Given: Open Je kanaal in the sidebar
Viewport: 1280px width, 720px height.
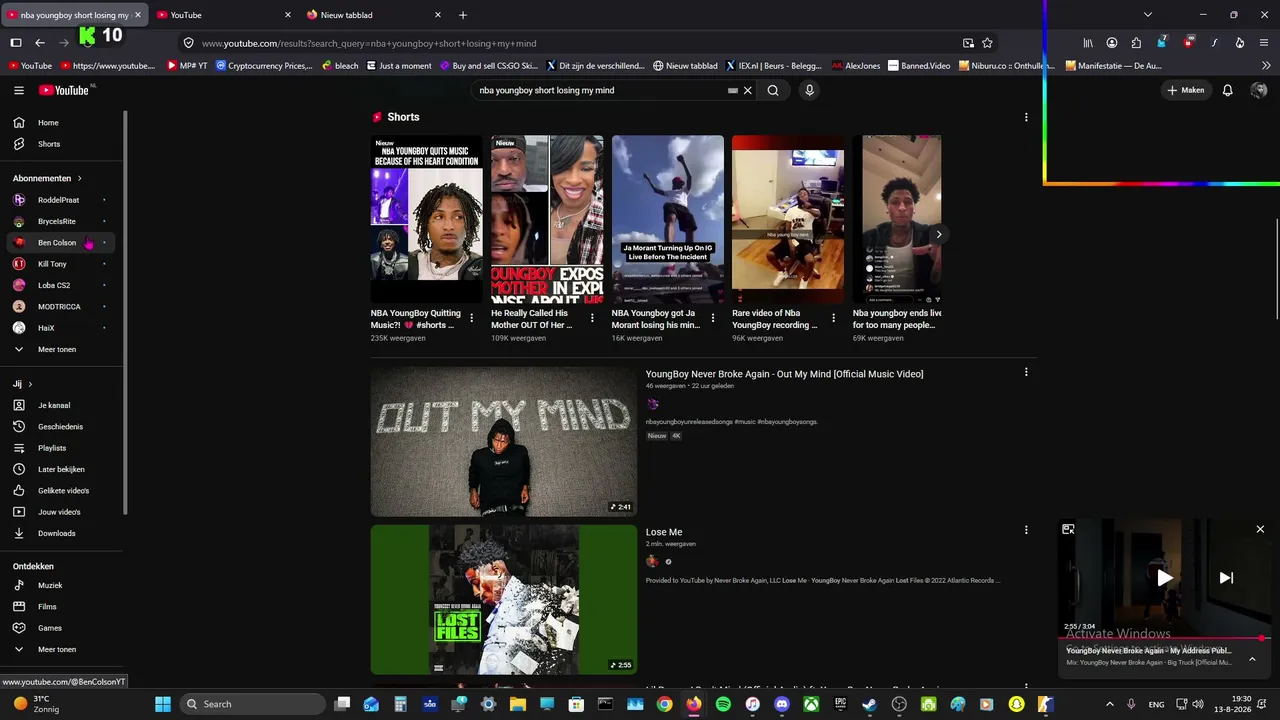Looking at the screenshot, I should [62, 405].
